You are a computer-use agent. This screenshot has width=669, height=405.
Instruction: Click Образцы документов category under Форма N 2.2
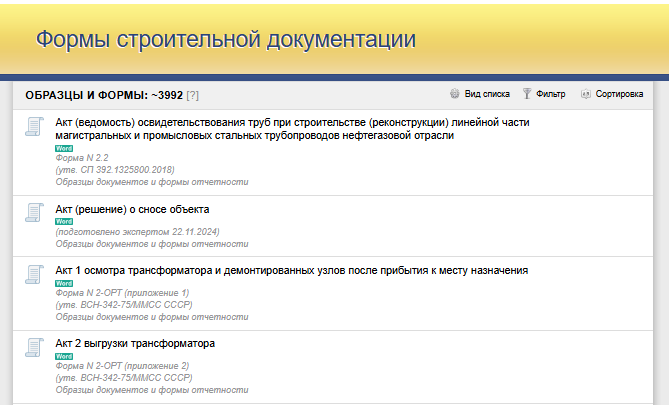tap(152, 182)
